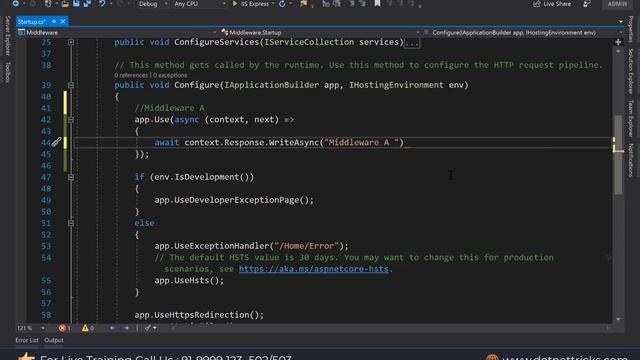
Task: Close the Startup.cs tab
Action: 63,21
